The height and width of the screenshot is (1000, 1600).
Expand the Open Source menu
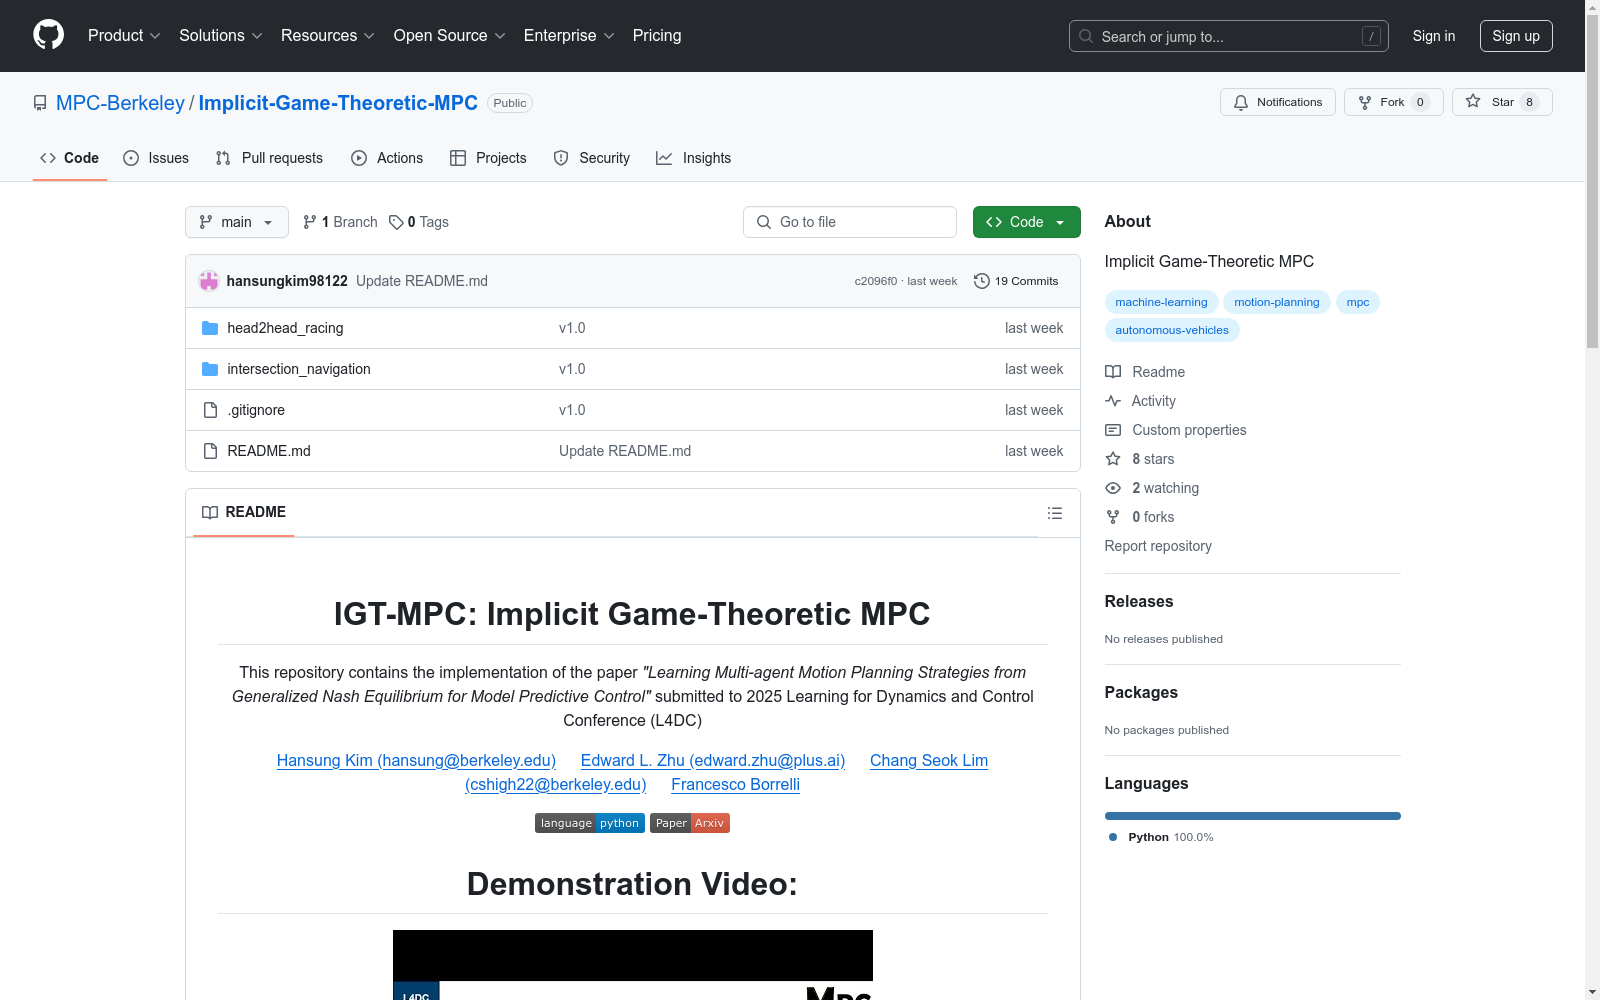tap(450, 36)
